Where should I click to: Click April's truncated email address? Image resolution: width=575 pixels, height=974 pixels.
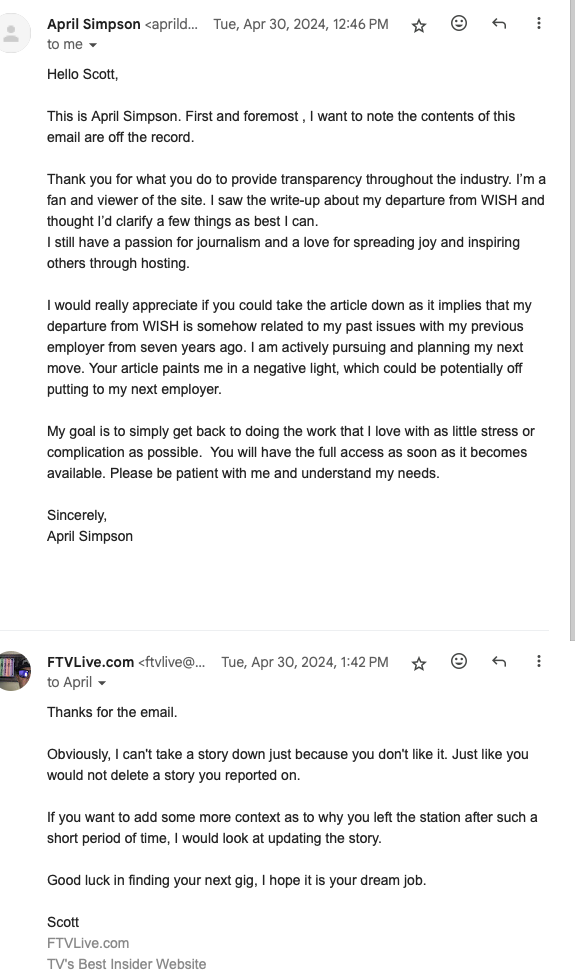171,24
